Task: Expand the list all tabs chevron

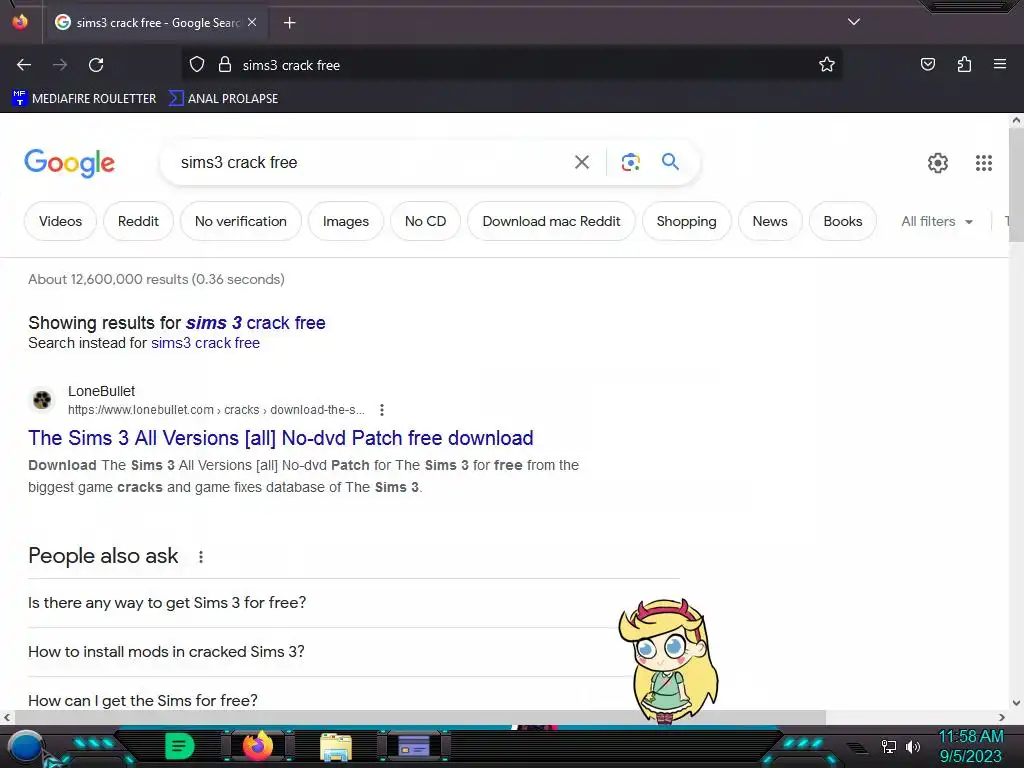Action: pos(854,22)
